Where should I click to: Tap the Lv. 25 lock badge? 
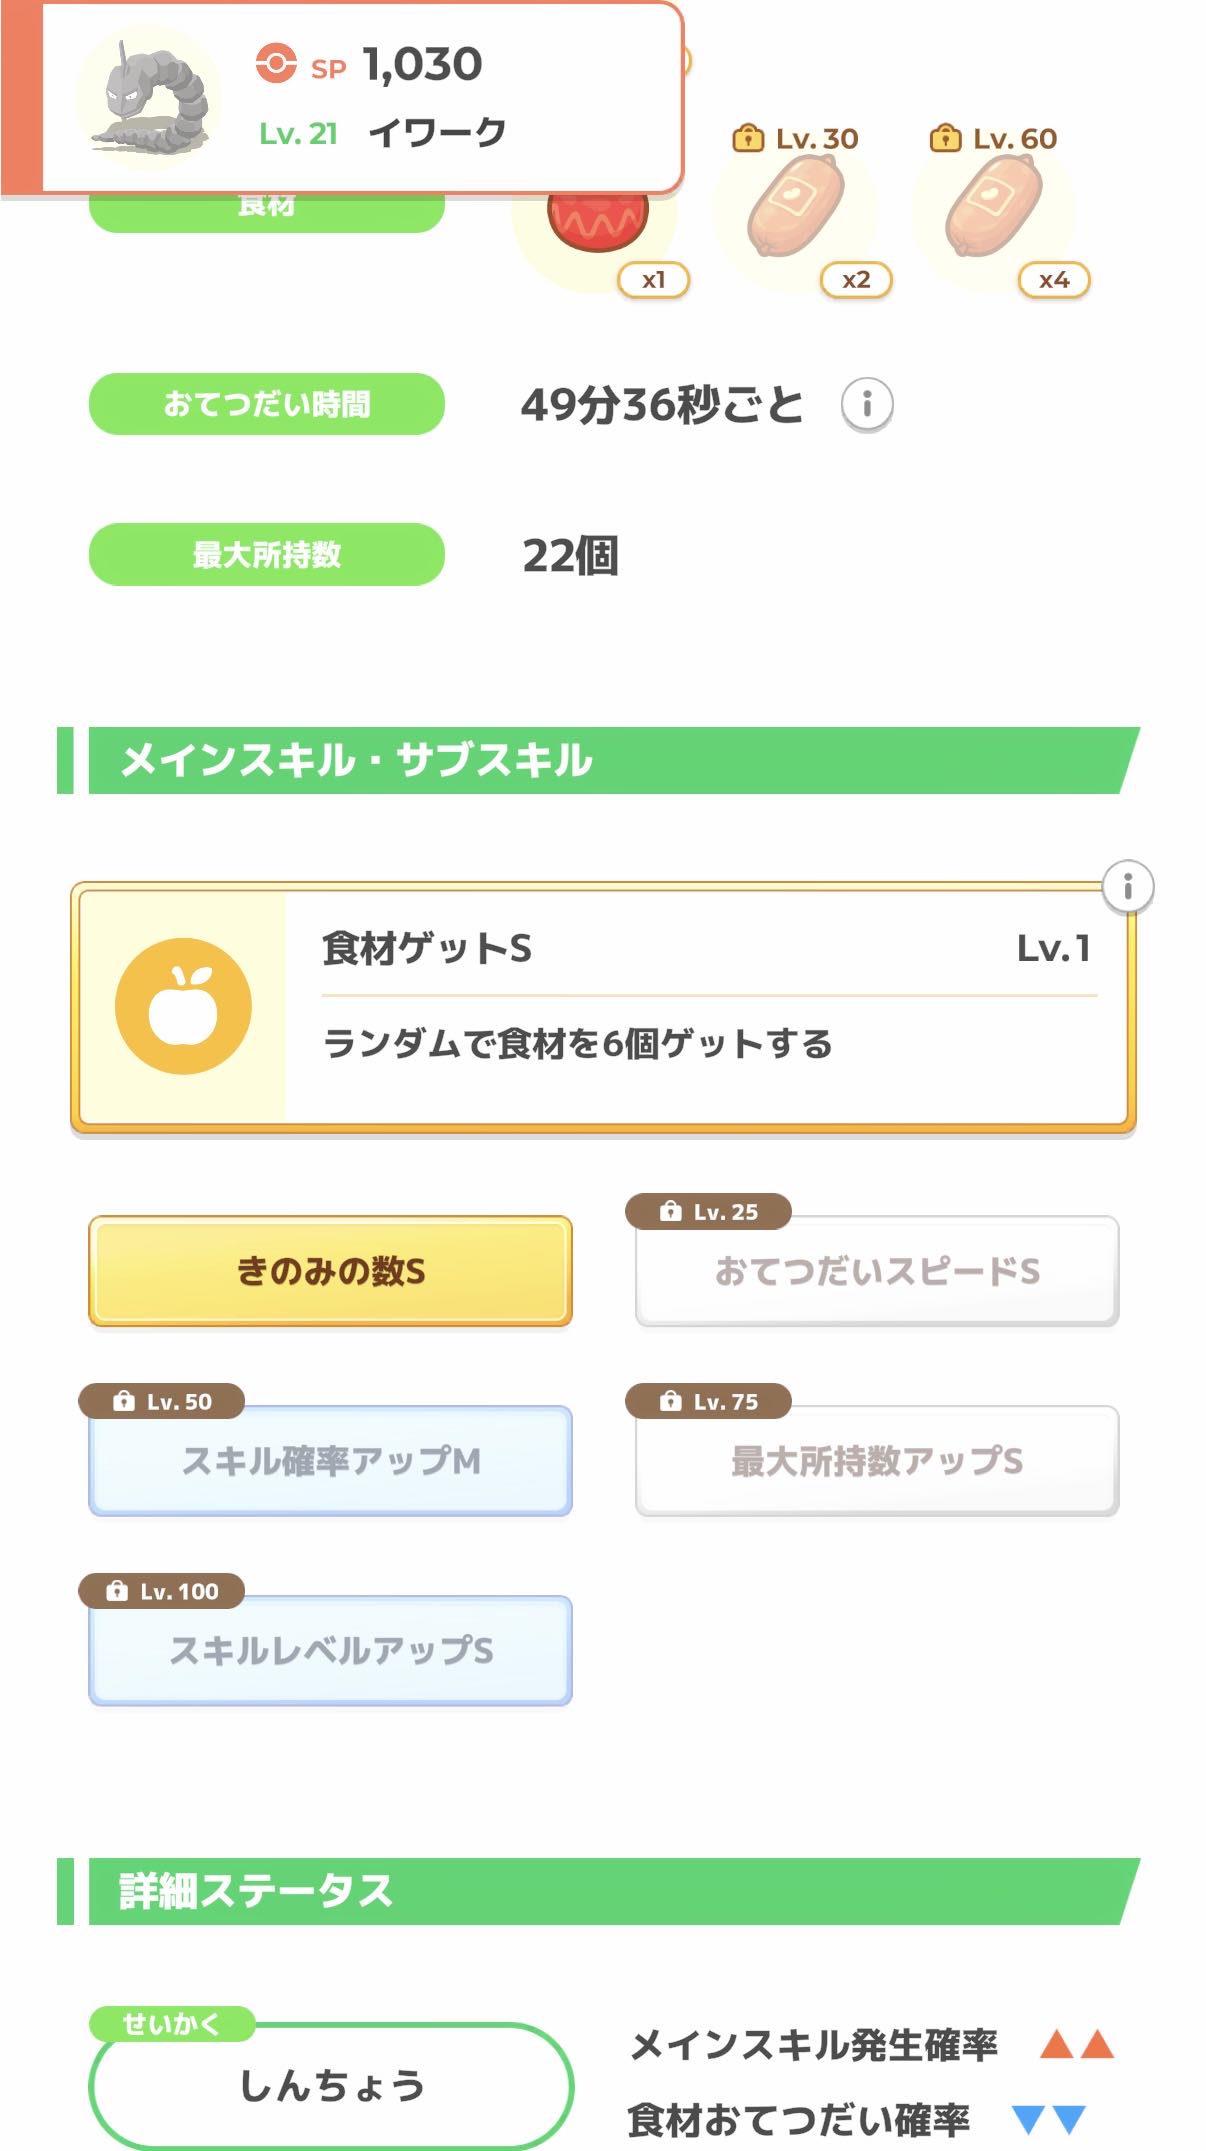[x=708, y=1212]
